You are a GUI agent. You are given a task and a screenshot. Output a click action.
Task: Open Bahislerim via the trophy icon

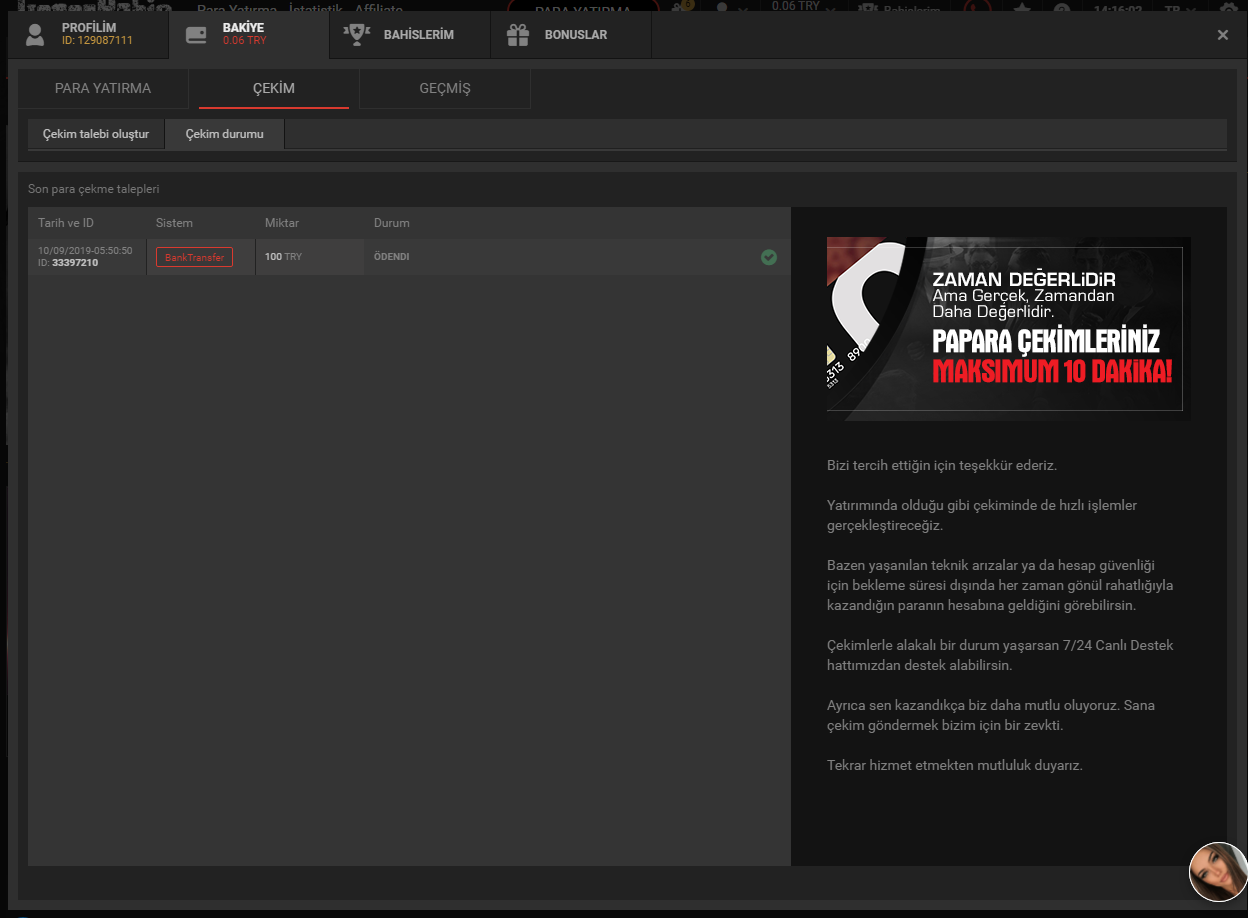(x=357, y=35)
